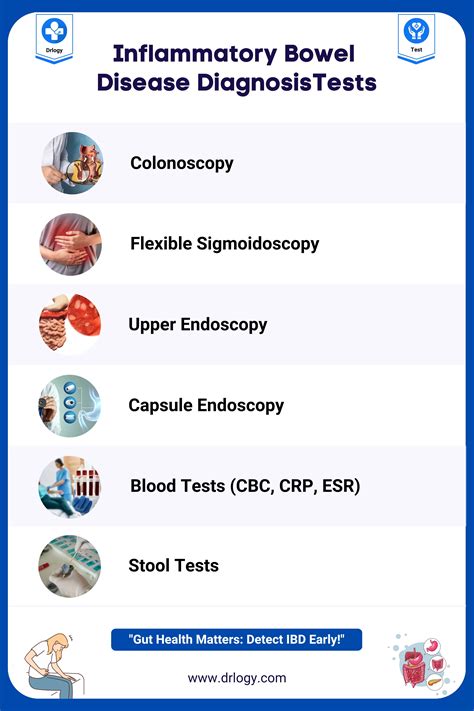This screenshot has height=711, width=474.
Task: Open the Blood Tests vials image
Action: (x=70, y=487)
